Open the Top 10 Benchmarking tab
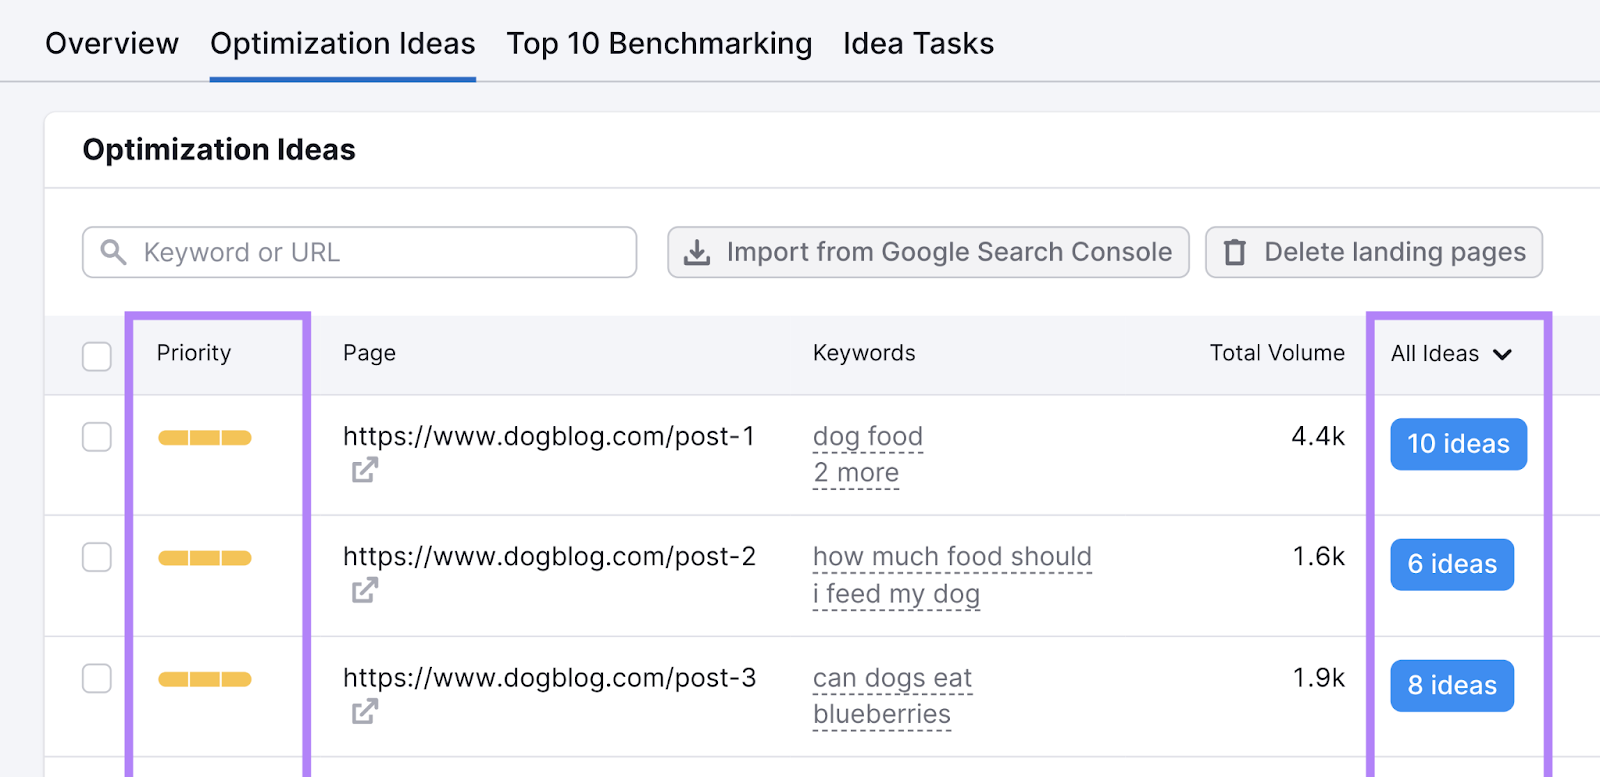 pos(659,44)
